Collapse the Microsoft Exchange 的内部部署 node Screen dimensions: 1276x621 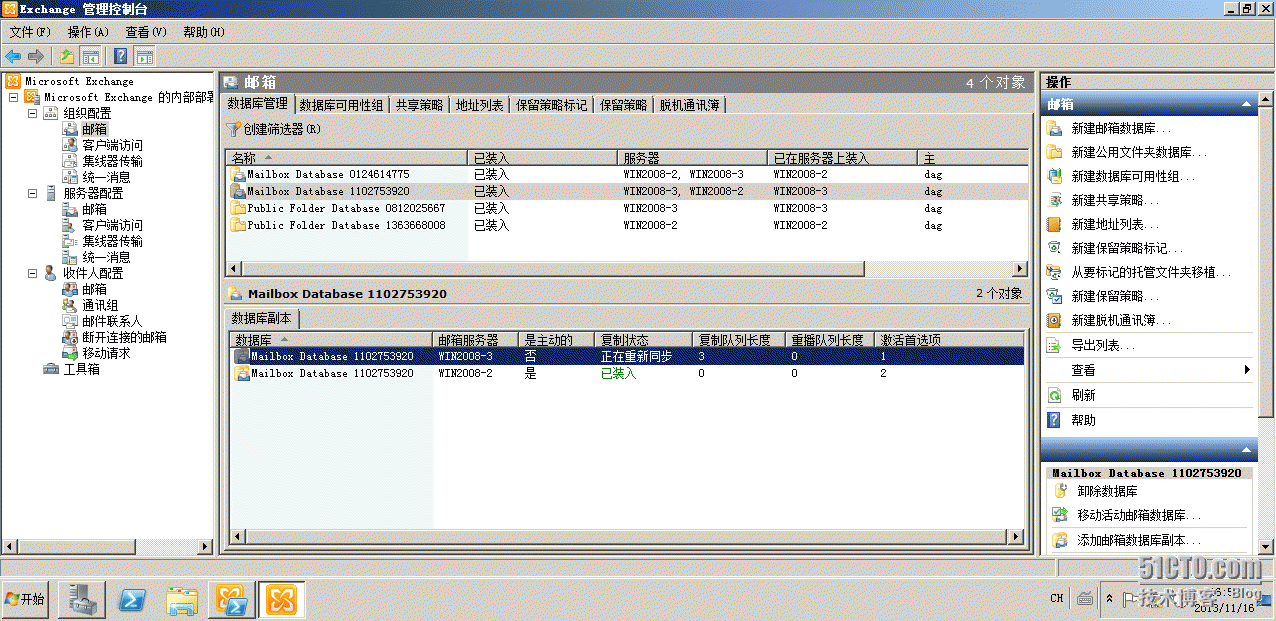coord(13,97)
